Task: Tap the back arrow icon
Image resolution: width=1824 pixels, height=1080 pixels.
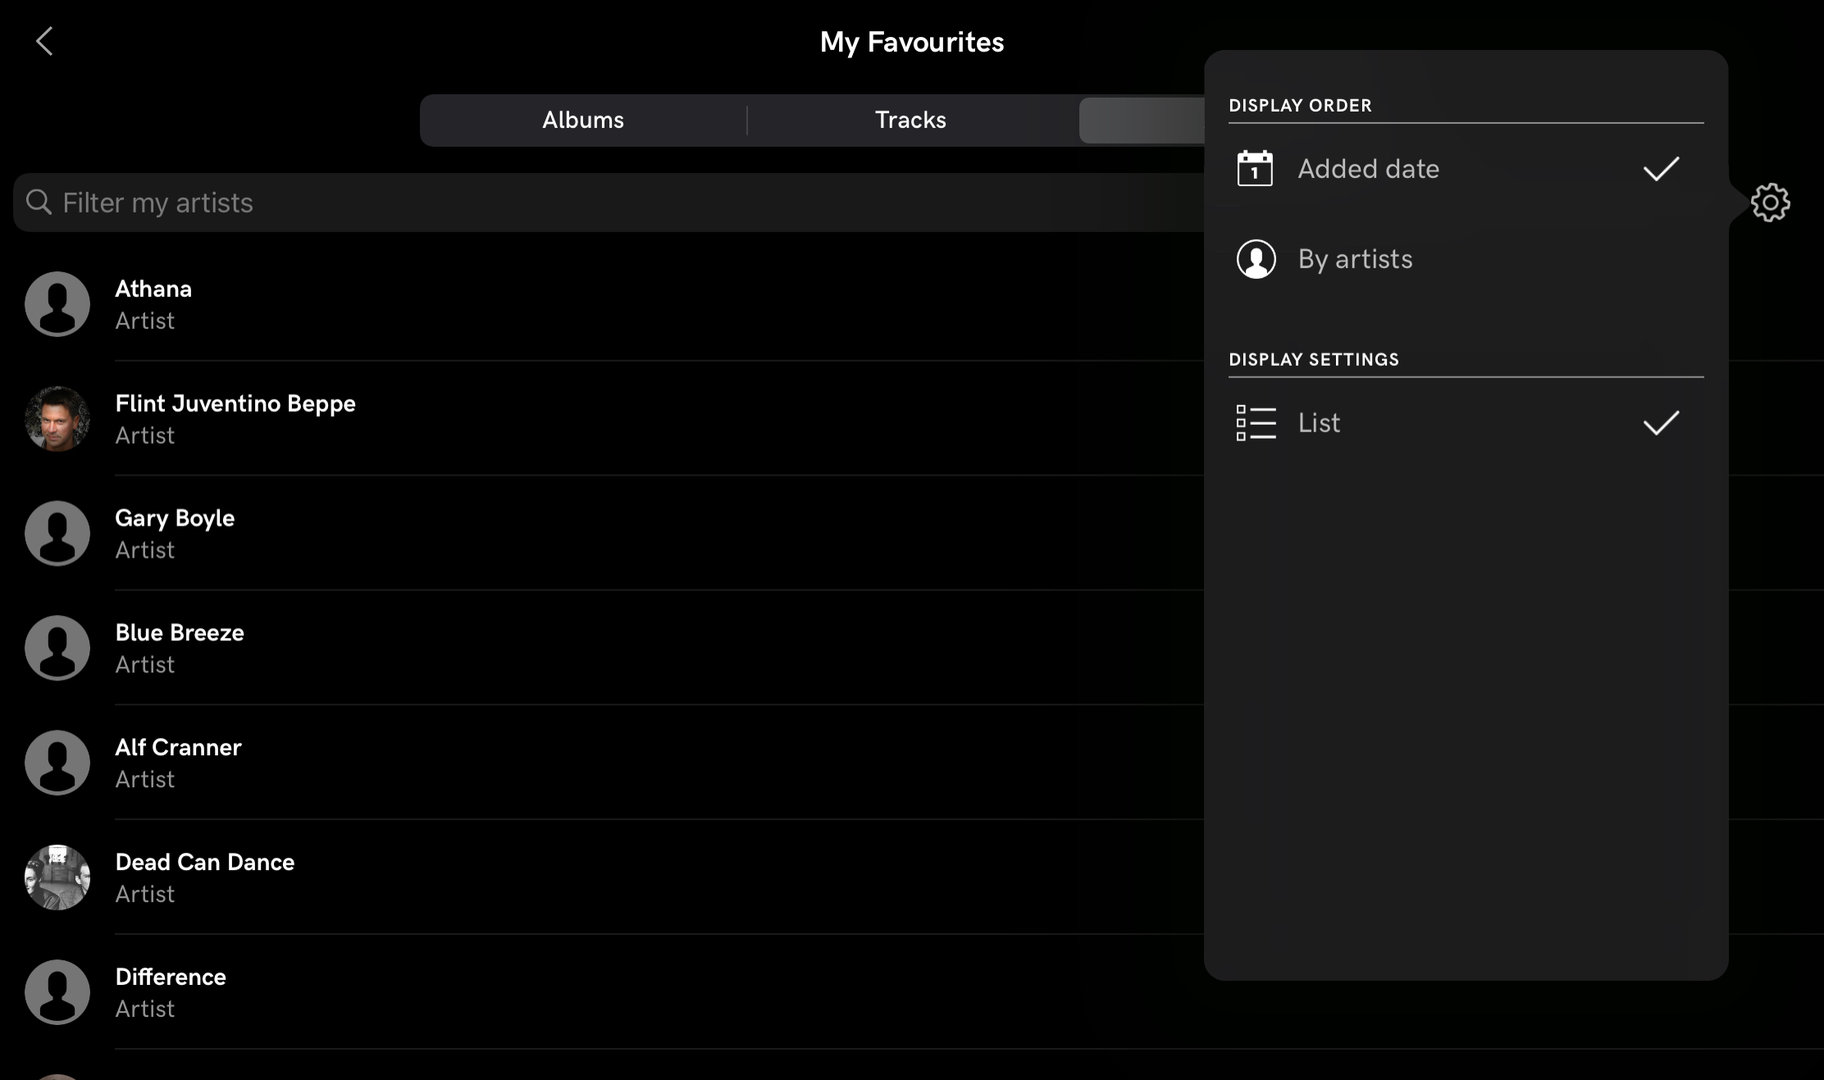Action: pos(44,42)
